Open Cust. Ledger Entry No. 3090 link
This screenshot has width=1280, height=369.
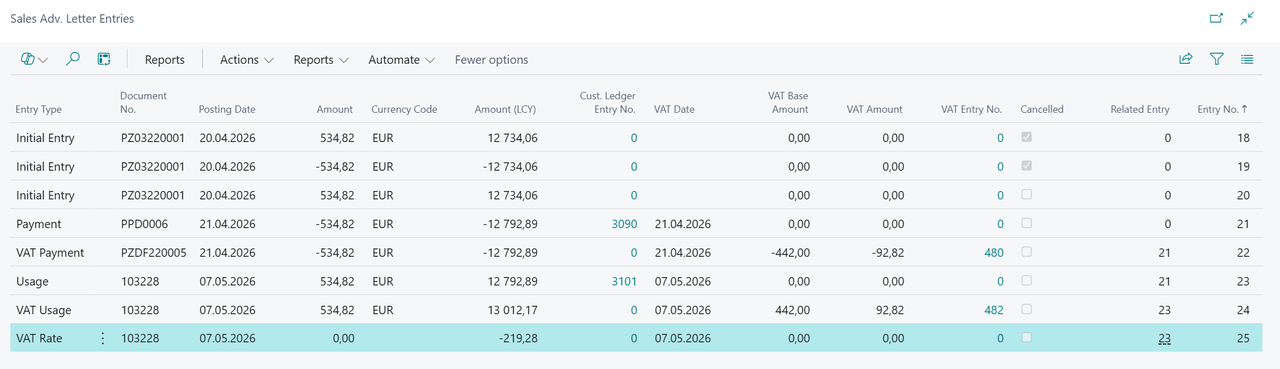click(x=624, y=224)
